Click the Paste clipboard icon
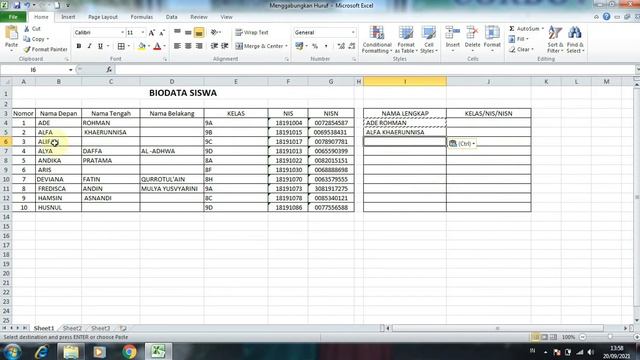Image resolution: width=640 pixels, height=360 pixels. click(x=11, y=33)
